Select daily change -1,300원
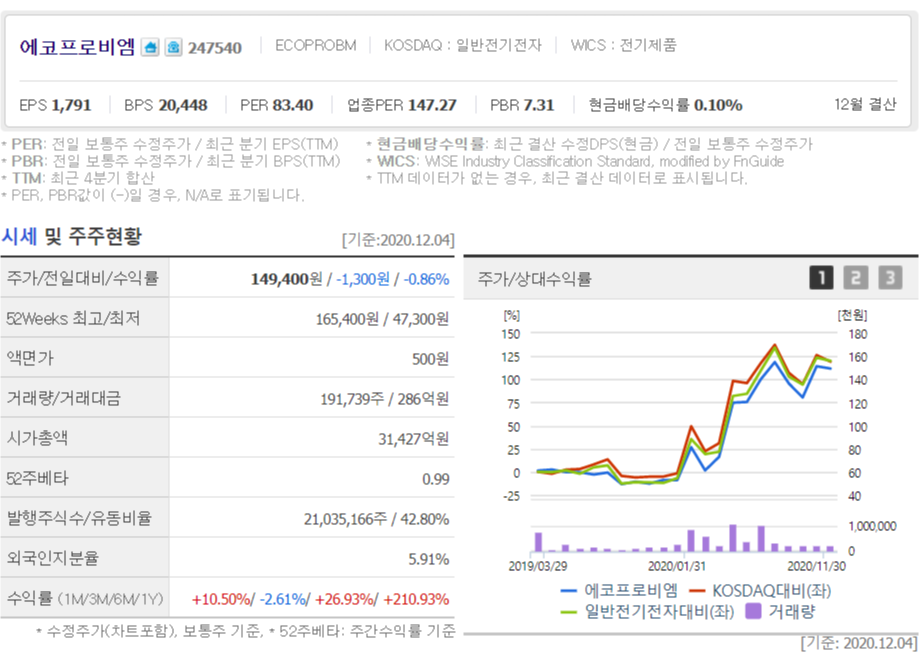This screenshot has height=653, width=920. [363, 279]
